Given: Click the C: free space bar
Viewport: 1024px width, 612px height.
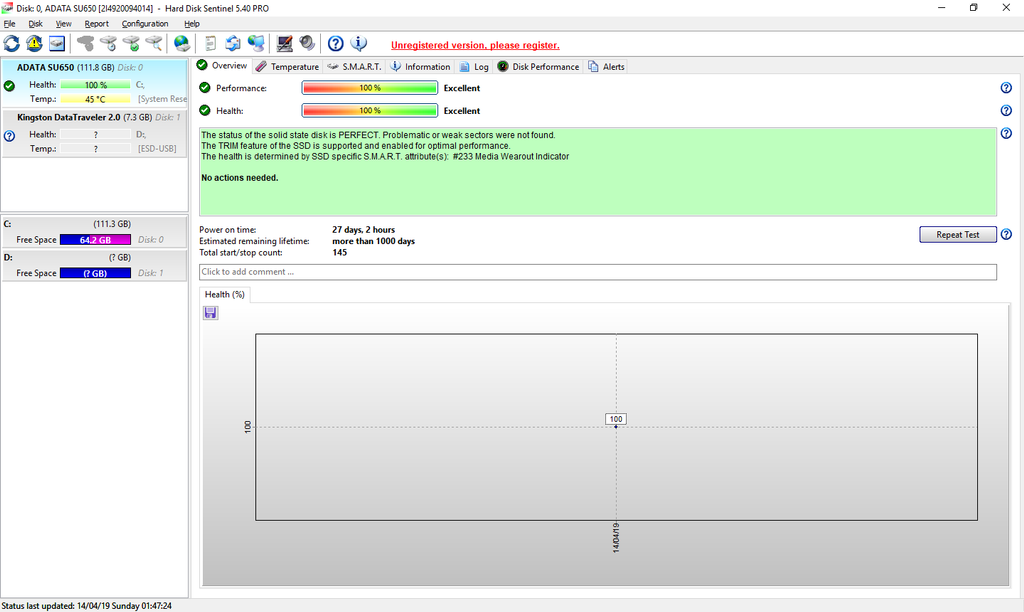Looking at the screenshot, I should click(x=95, y=240).
